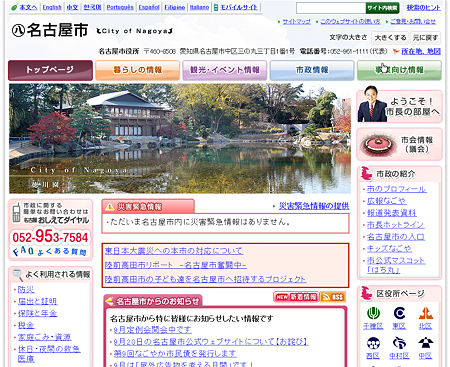Open the ご意見・お問い合せ link

pos(413,22)
